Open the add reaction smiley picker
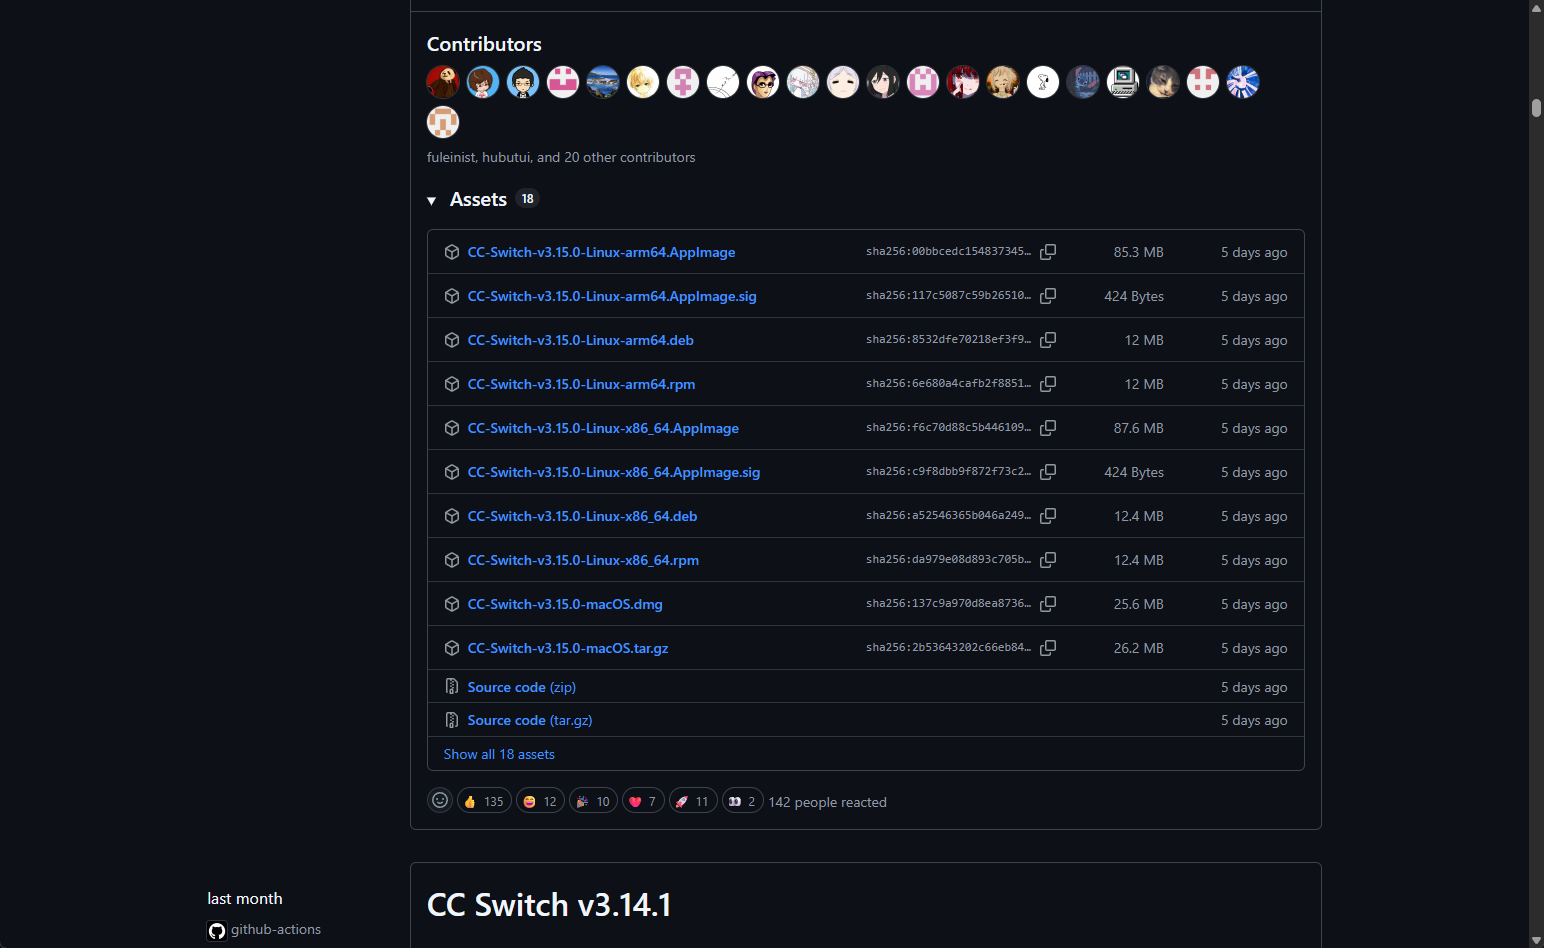 [x=440, y=801]
